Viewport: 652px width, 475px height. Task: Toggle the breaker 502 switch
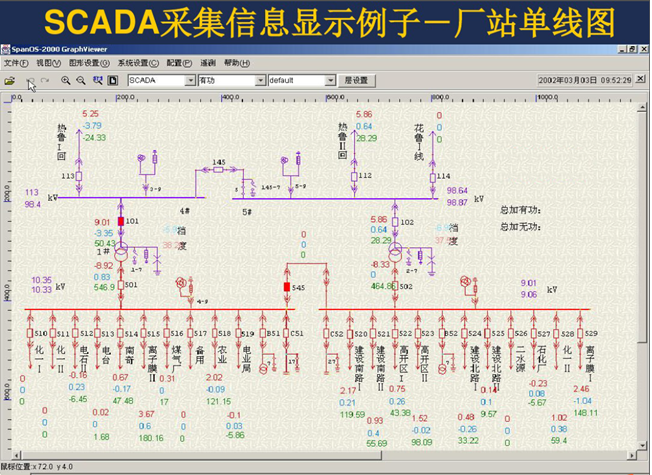pos(396,286)
